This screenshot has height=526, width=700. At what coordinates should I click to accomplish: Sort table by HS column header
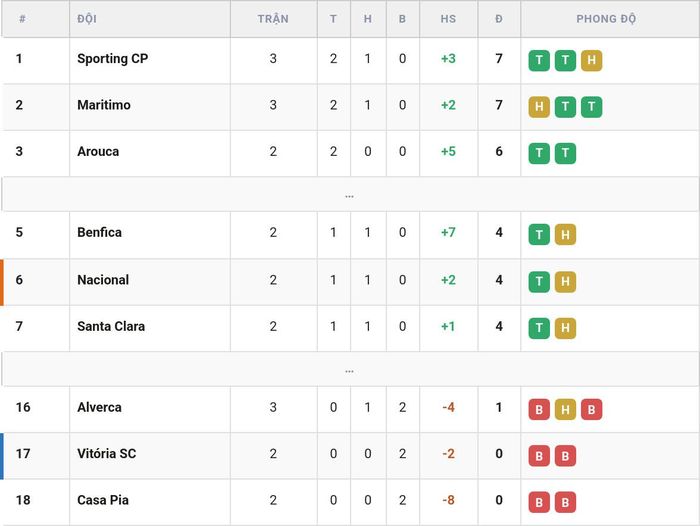click(448, 19)
